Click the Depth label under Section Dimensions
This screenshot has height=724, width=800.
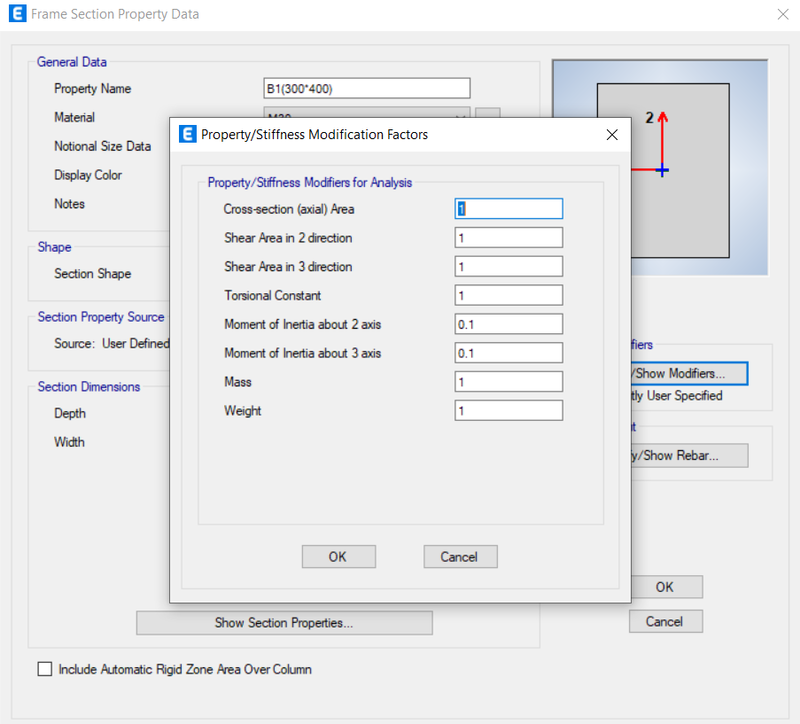tap(70, 413)
